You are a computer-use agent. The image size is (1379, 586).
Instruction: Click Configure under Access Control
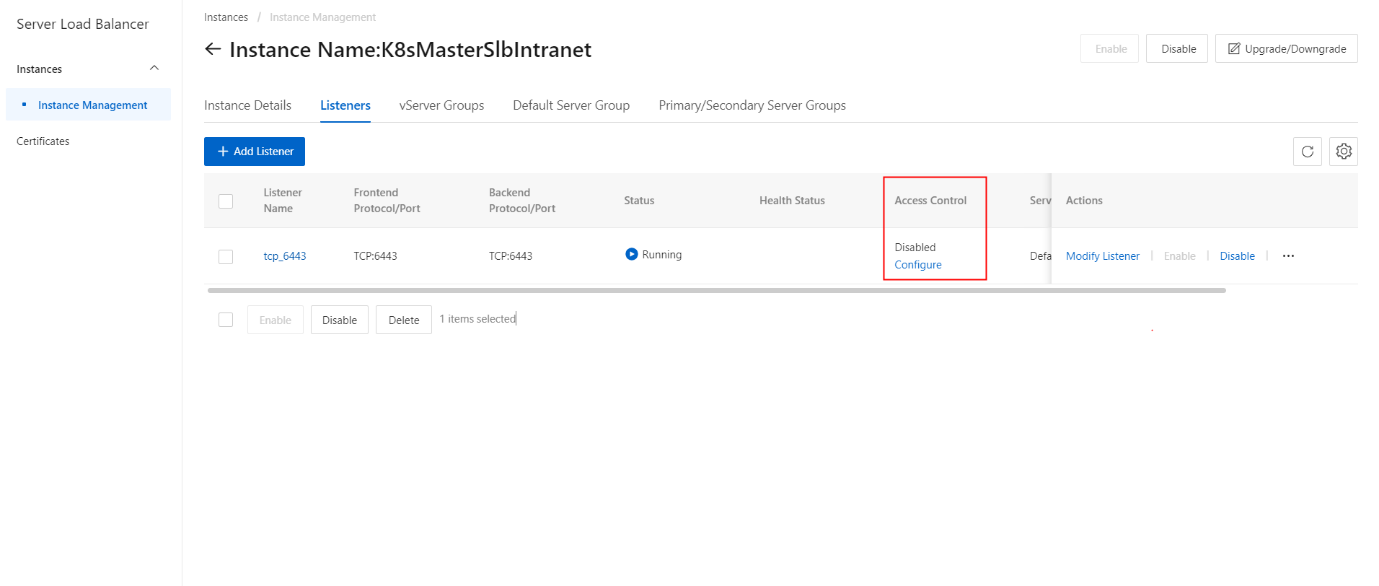(918, 265)
